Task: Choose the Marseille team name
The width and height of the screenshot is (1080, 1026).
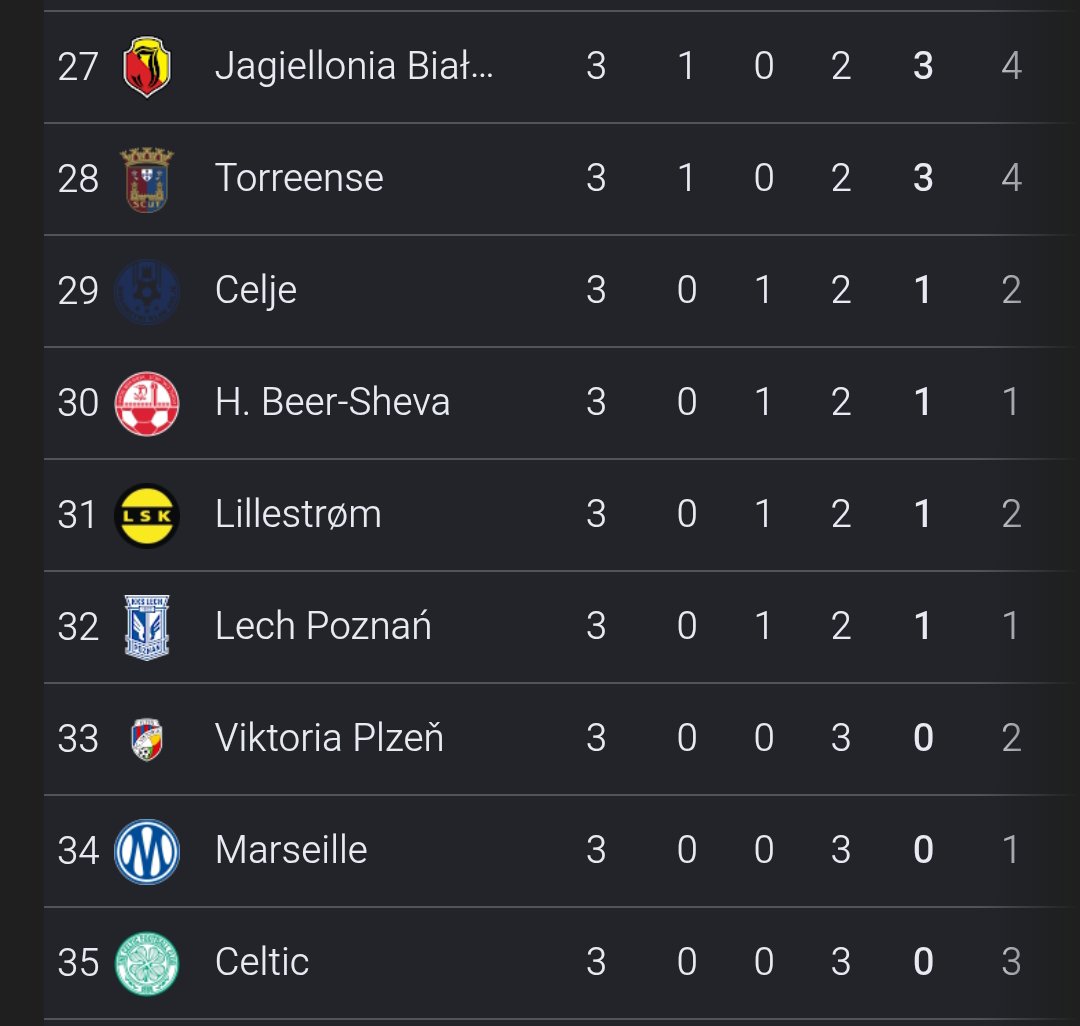Action: click(x=291, y=850)
